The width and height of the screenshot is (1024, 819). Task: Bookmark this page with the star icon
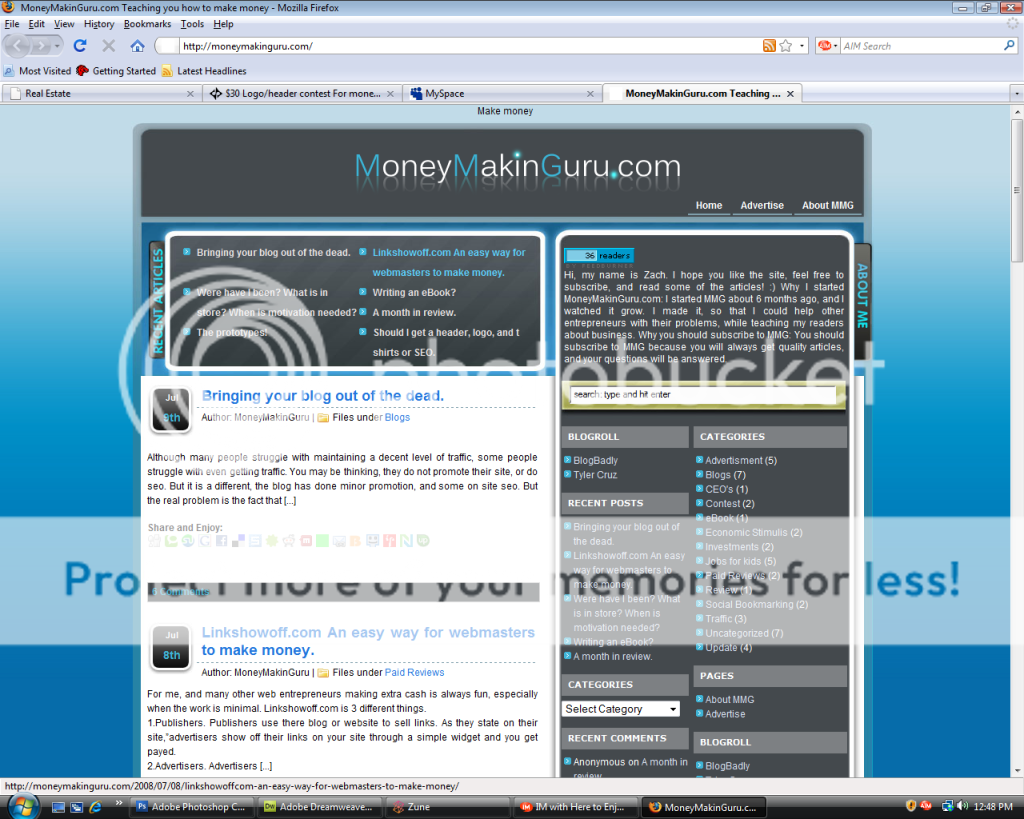(x=786, y=46)
